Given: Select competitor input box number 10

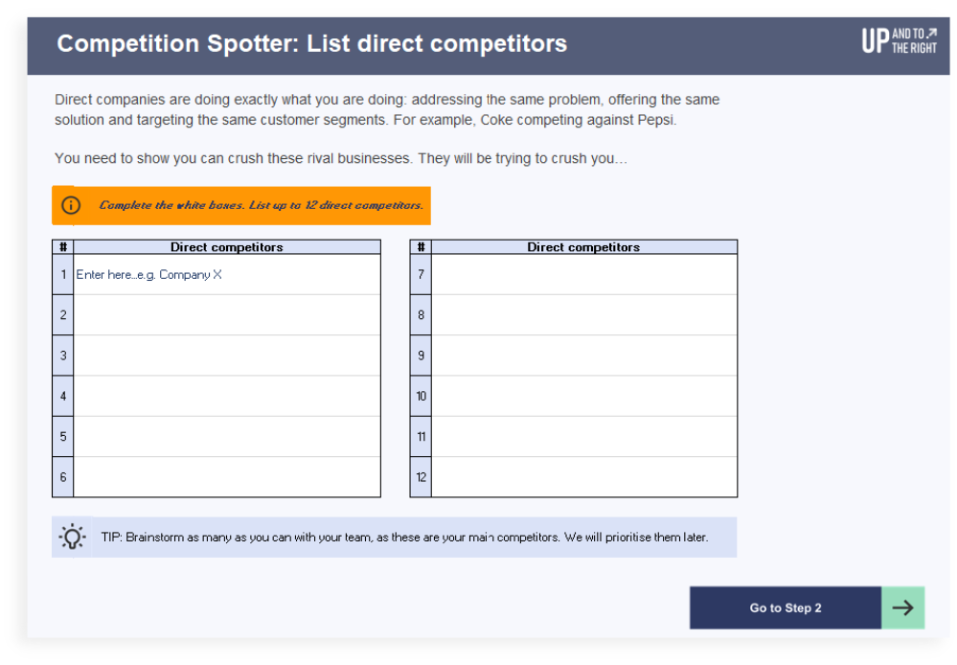Looking at the screenshot, I should tap(584, 396).
